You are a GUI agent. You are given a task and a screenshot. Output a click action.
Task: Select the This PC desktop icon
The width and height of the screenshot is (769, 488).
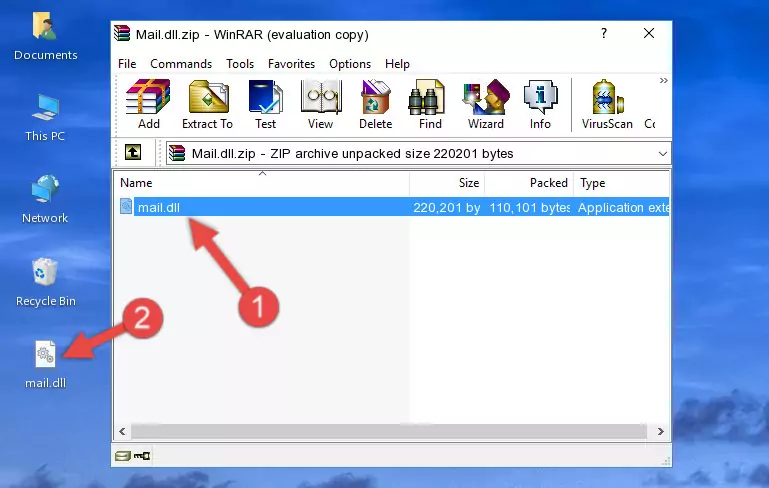pos(45,118)
